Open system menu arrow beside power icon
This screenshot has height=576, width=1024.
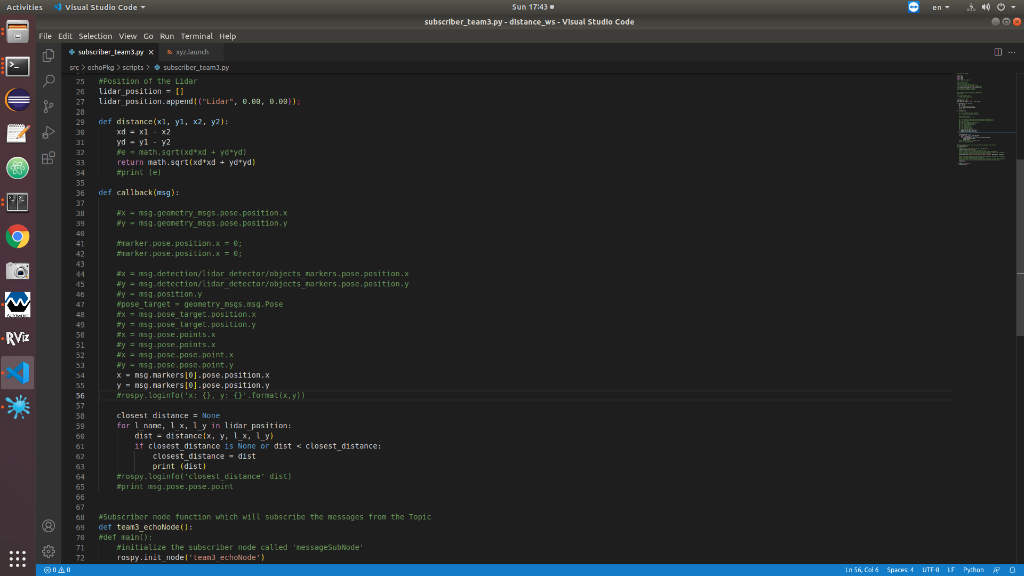pos(1014,7)
